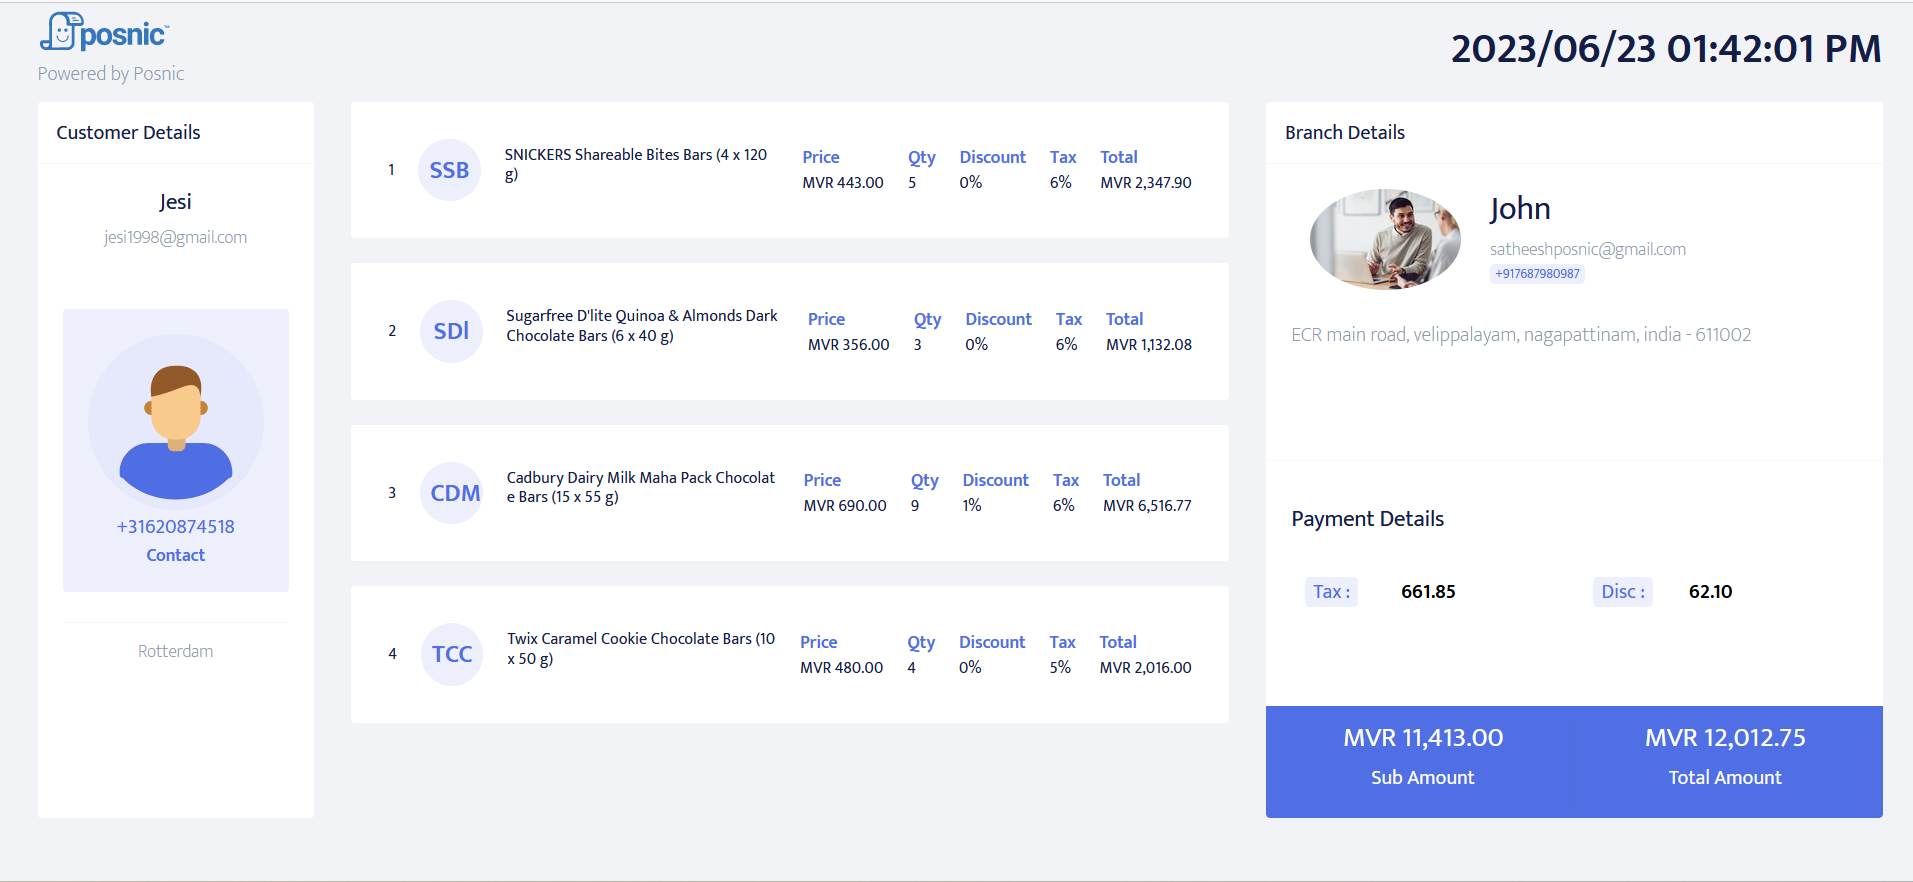The image size is (1913, 882).
Task: Click the Sub Amount MVR 11,413.00
Action: 1422,738
